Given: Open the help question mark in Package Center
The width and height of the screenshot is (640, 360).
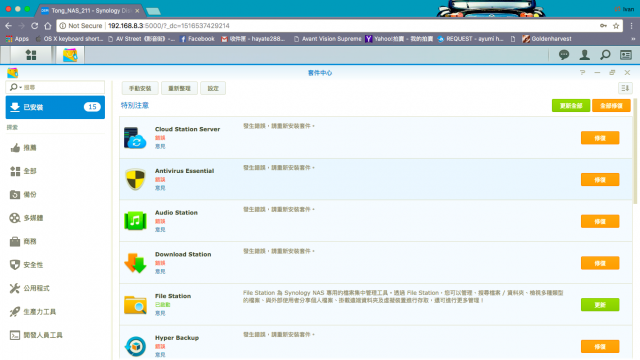Looking at the screenshot, I should (x=582, y=73).
